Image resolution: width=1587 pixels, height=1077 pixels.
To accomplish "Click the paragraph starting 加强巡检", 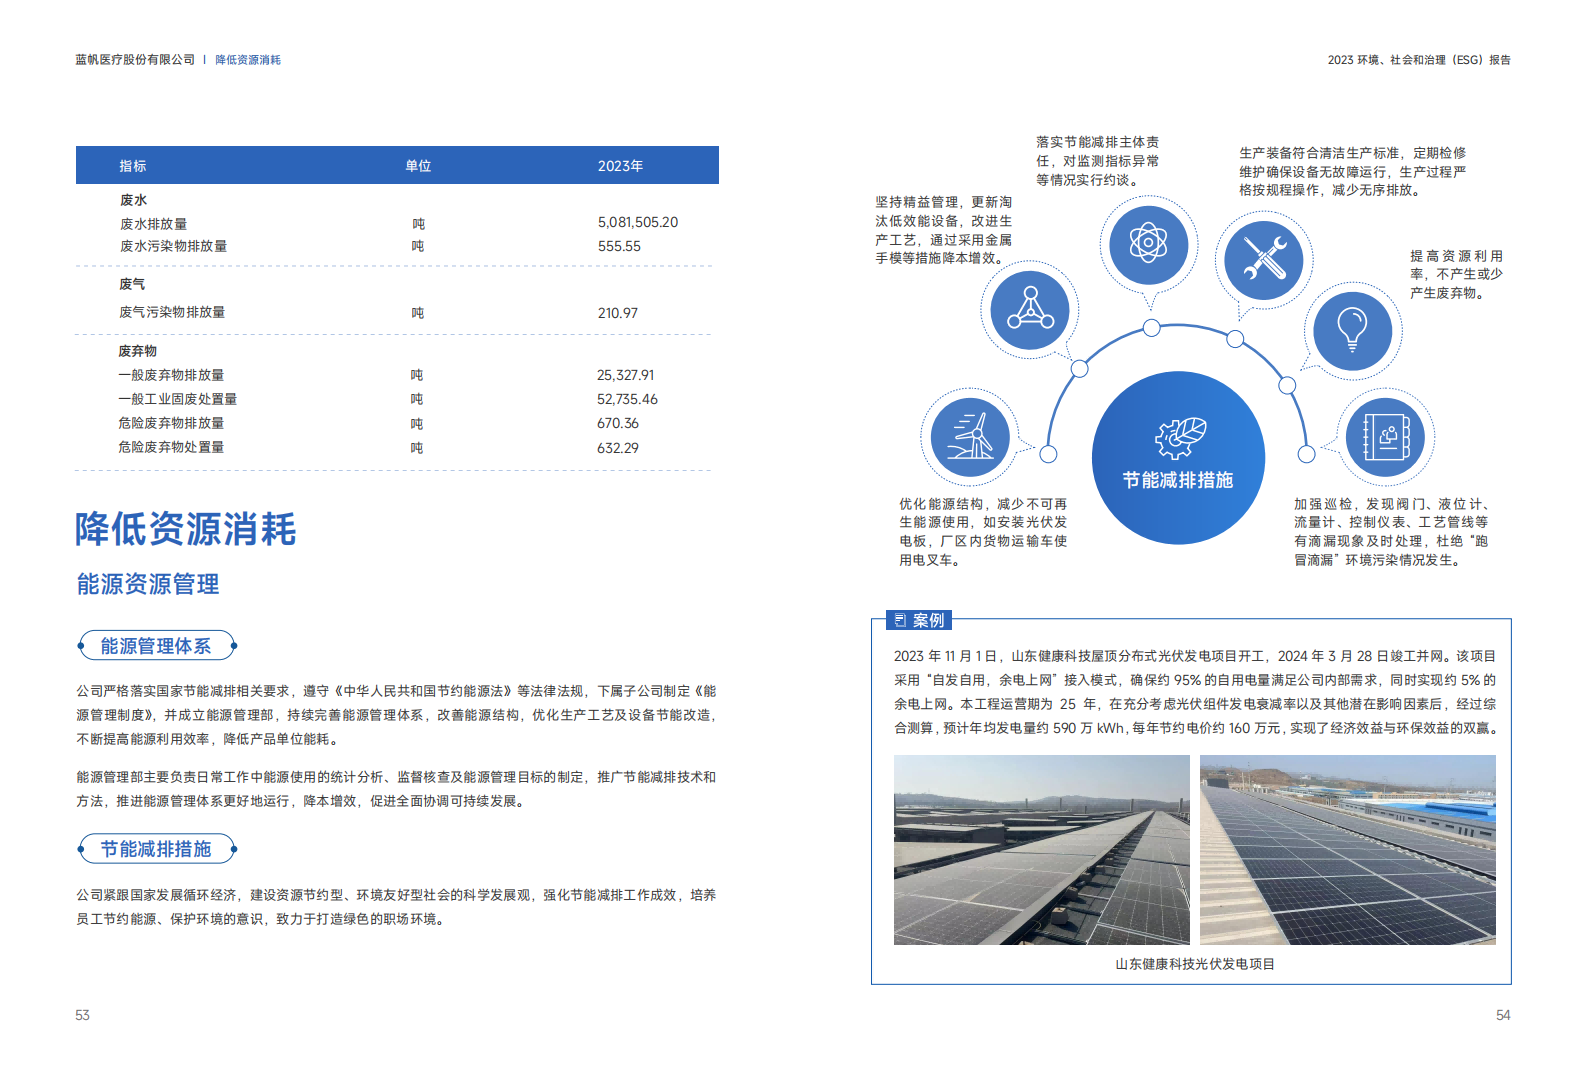I will (1392, 532).
